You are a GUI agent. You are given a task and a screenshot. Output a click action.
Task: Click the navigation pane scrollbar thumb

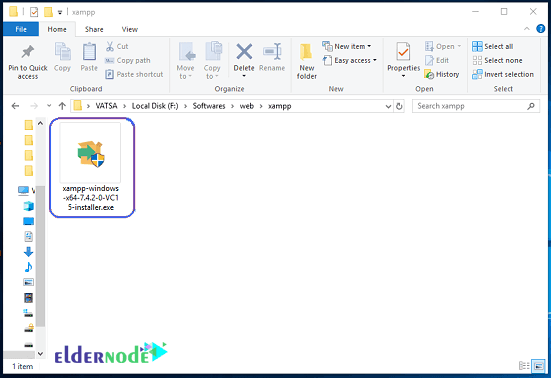tap(40, 256)
